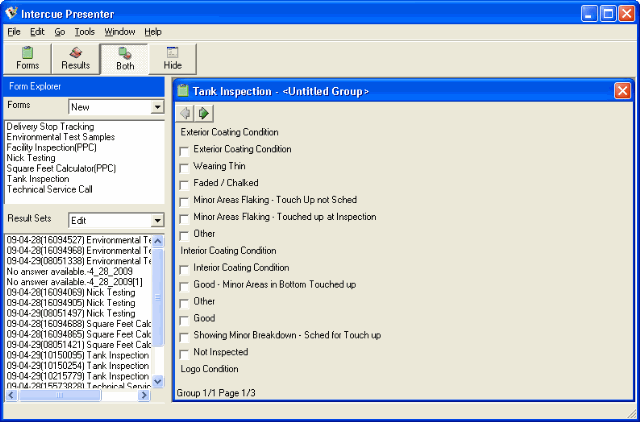
Task: Go to previous page with left arrow
Action: pos(185,113)
